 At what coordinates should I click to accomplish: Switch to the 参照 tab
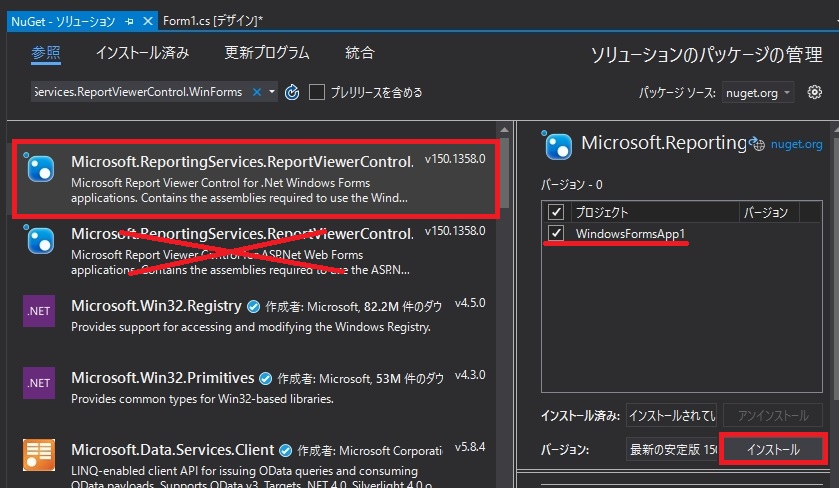tap(45, 53)
